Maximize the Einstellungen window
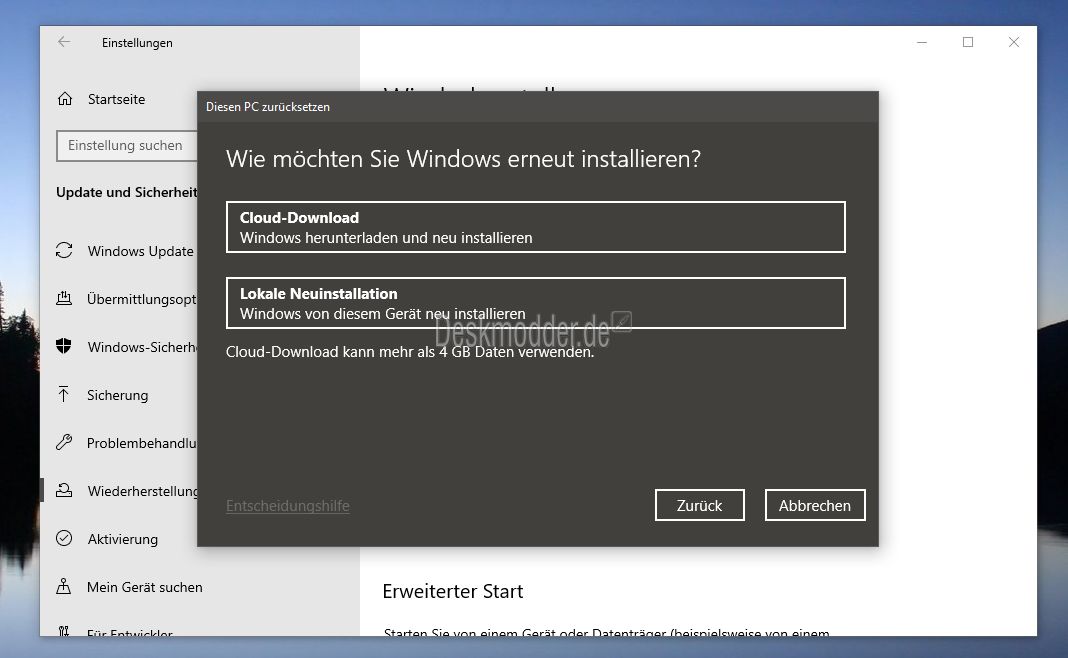 [968, 42]
